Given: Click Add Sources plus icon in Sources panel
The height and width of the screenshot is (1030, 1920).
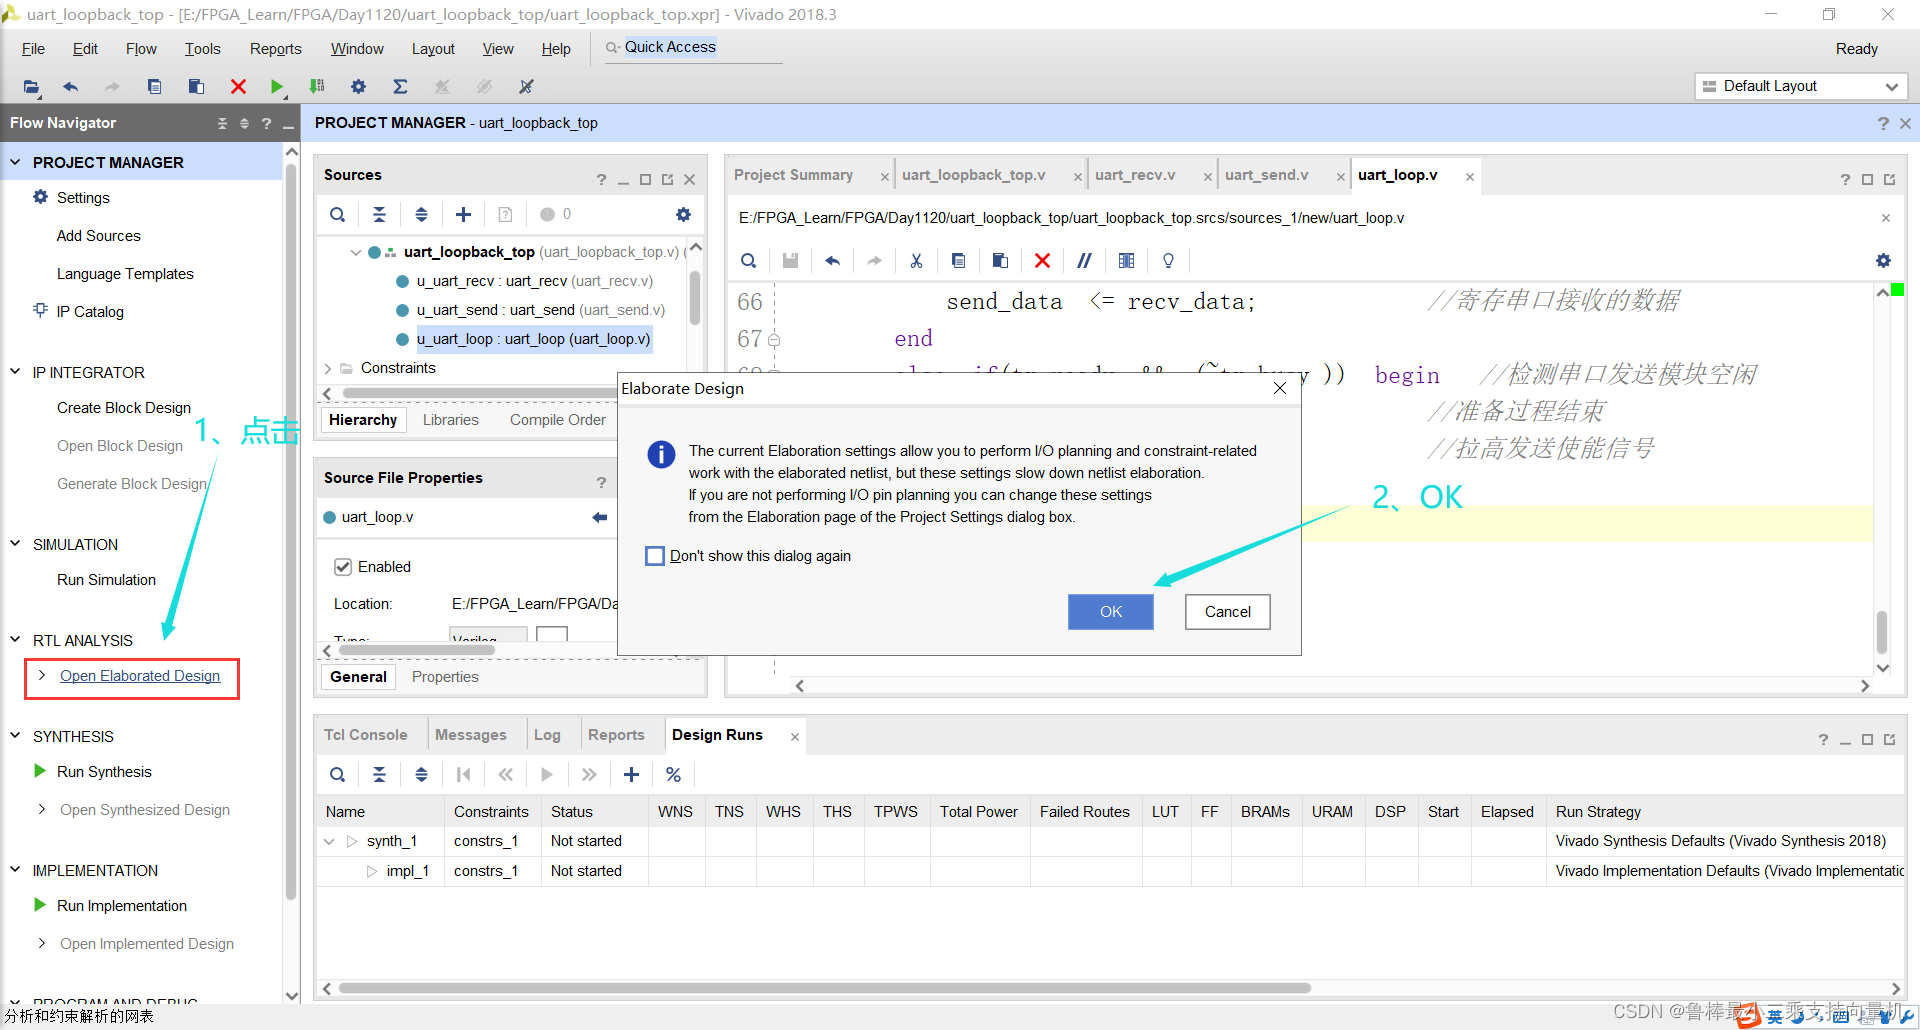Looking at the screenshot, I should (463, 214).
